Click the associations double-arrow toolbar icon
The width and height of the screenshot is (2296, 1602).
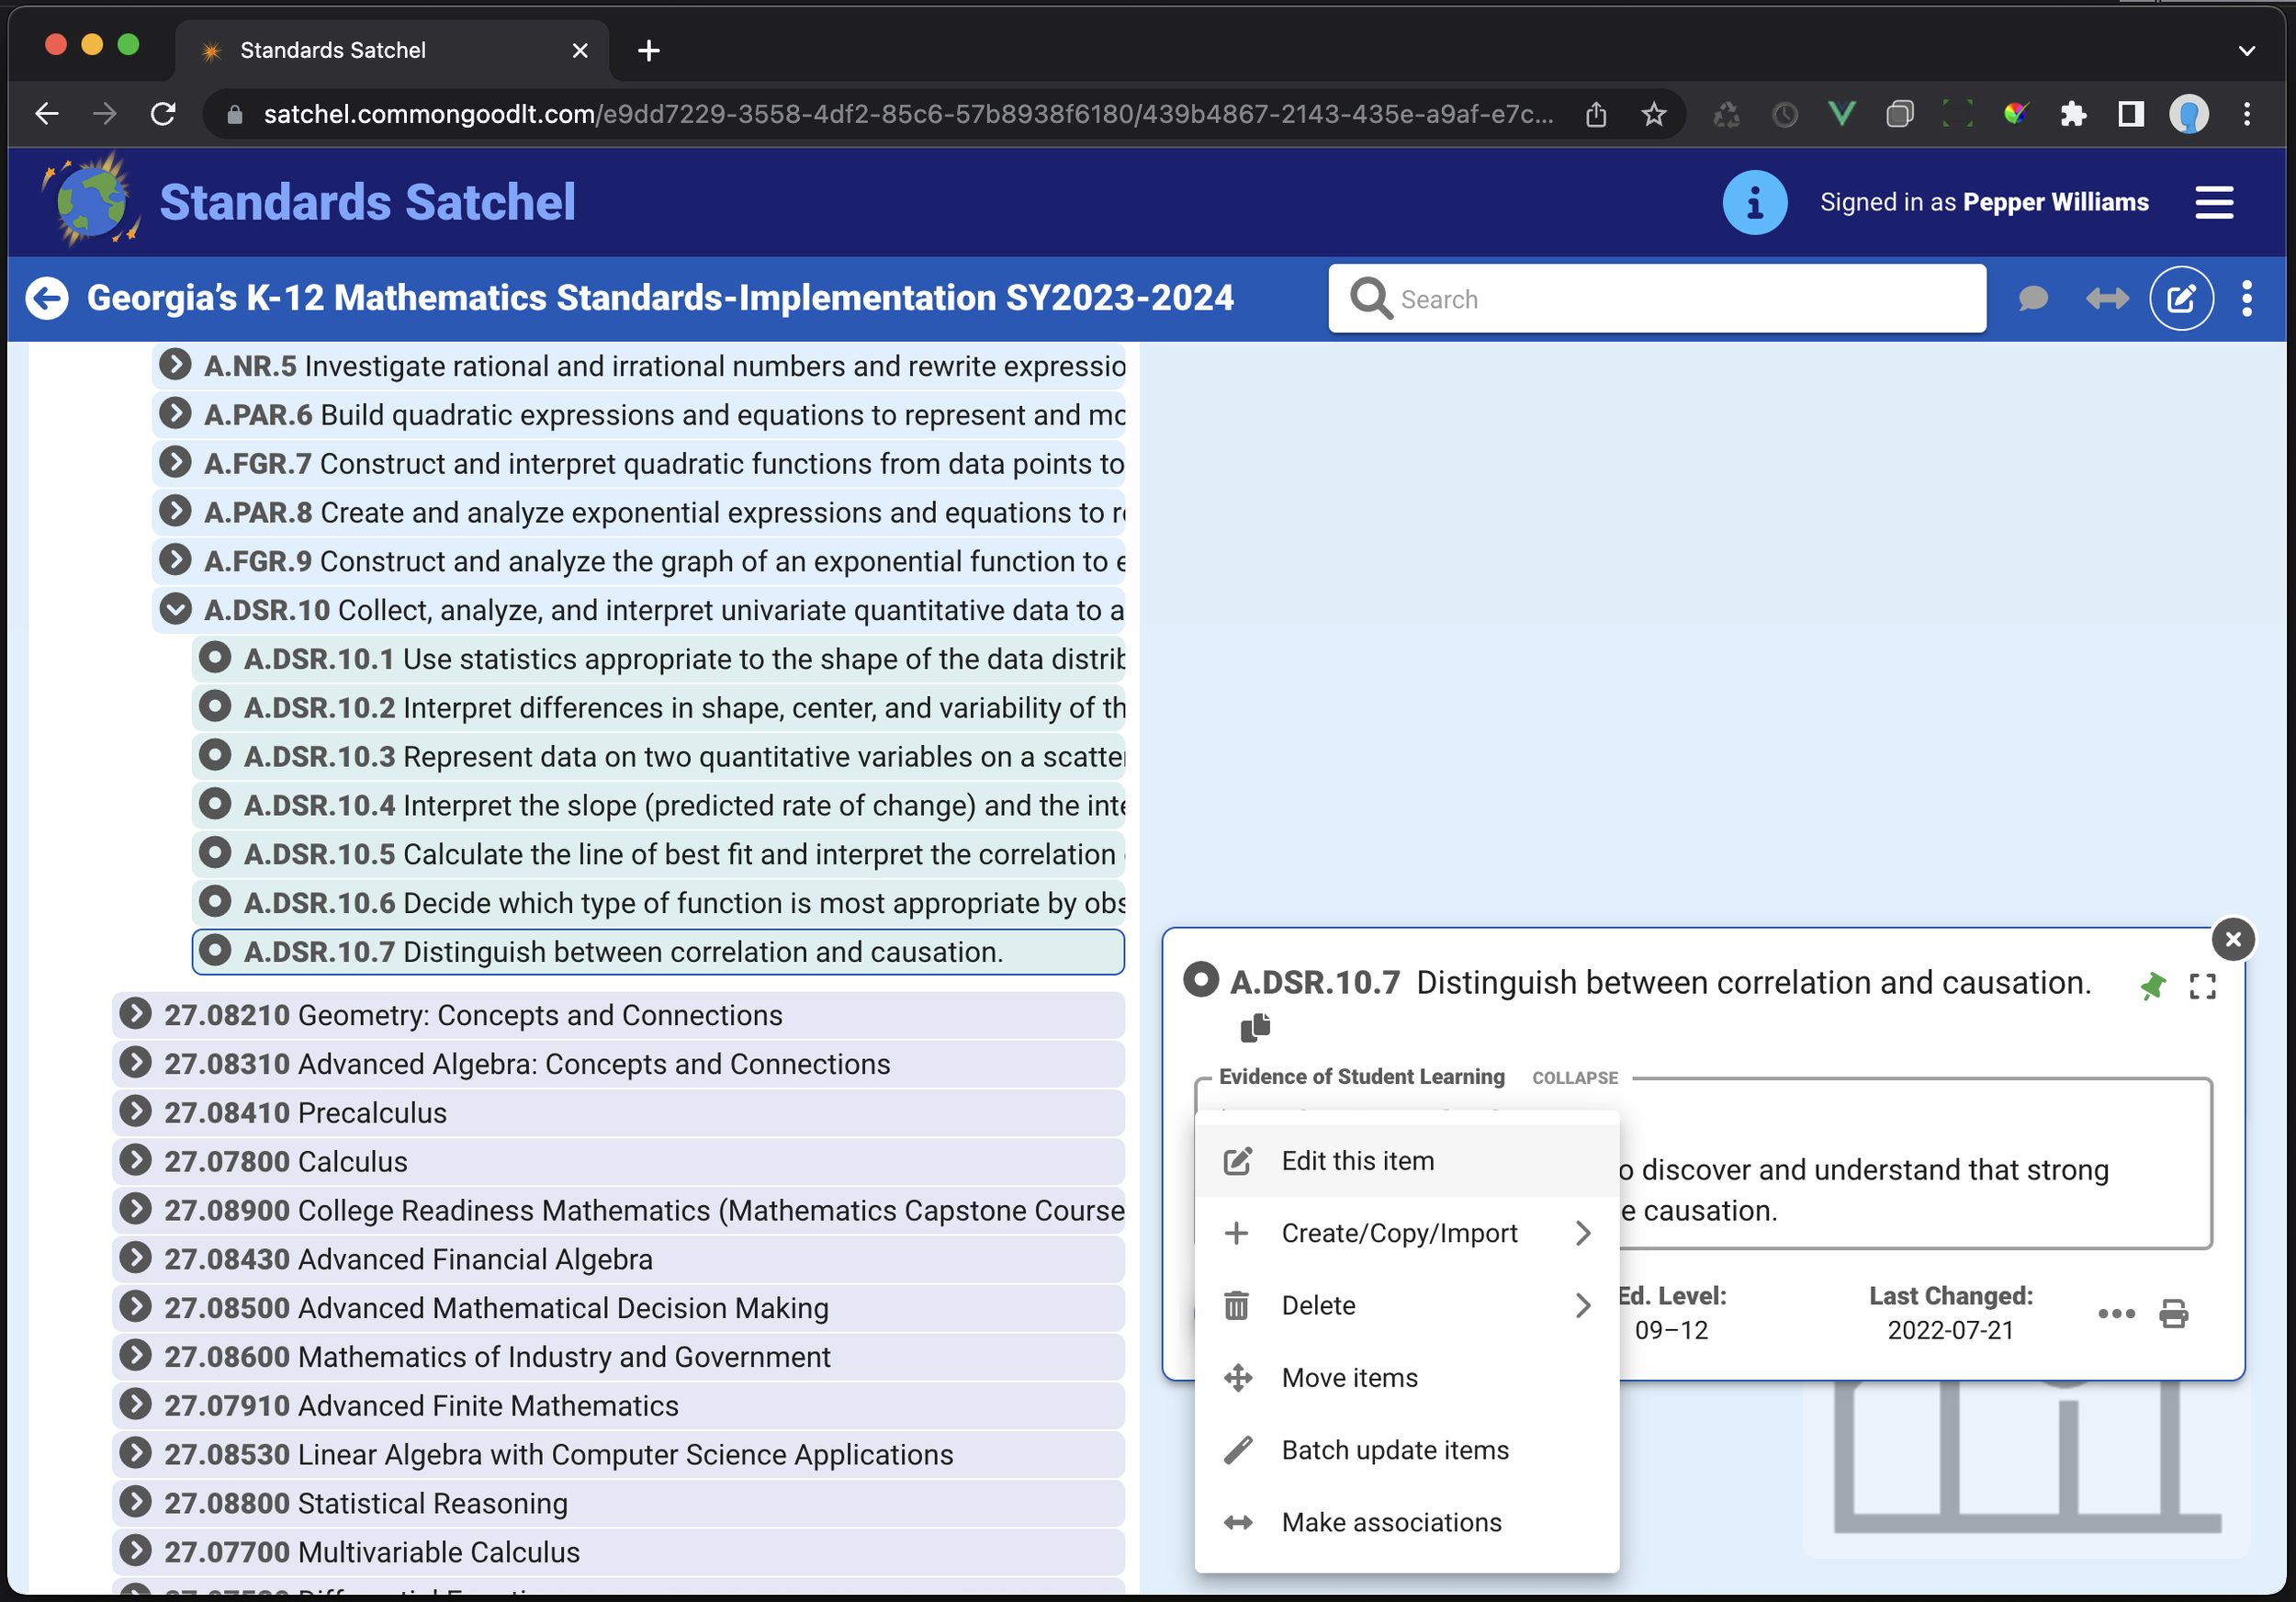click(2107, 298)
